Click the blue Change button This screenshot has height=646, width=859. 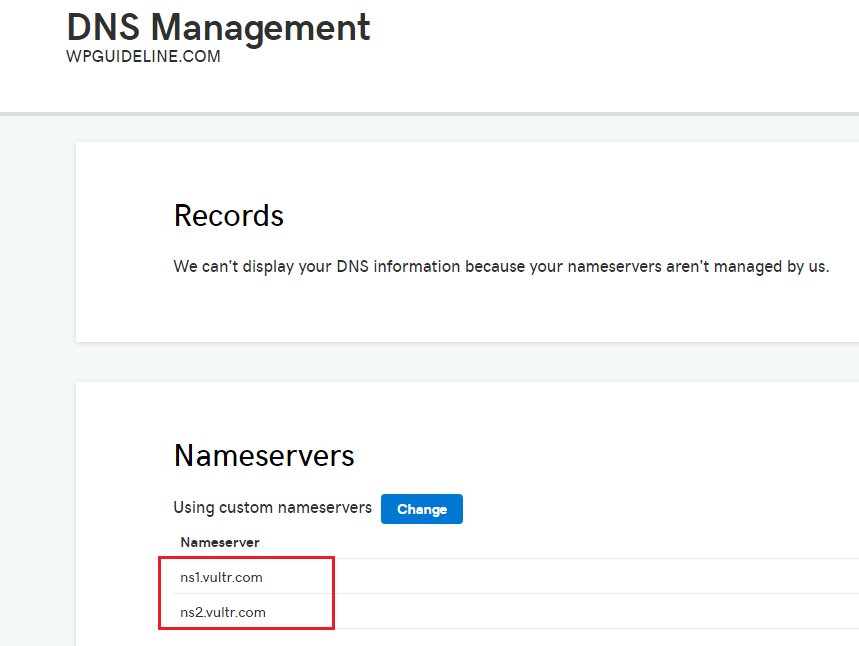(x=421, y=509)
